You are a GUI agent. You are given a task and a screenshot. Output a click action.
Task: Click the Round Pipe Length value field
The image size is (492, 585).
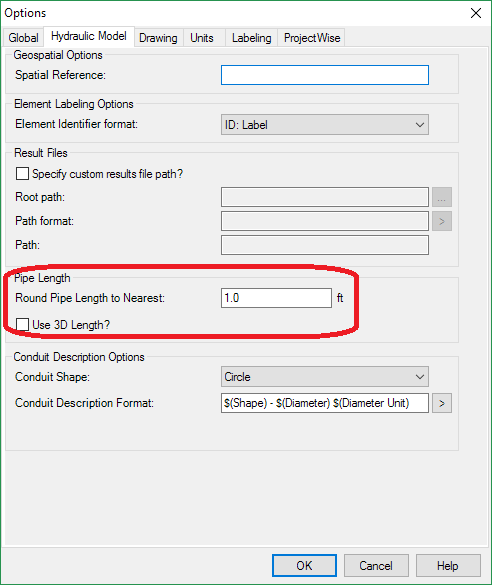(x=276, y=298)
